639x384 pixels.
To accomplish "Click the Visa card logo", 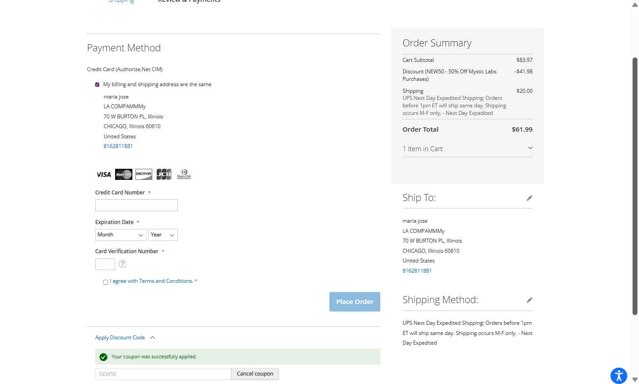I will tap(104, 174).
